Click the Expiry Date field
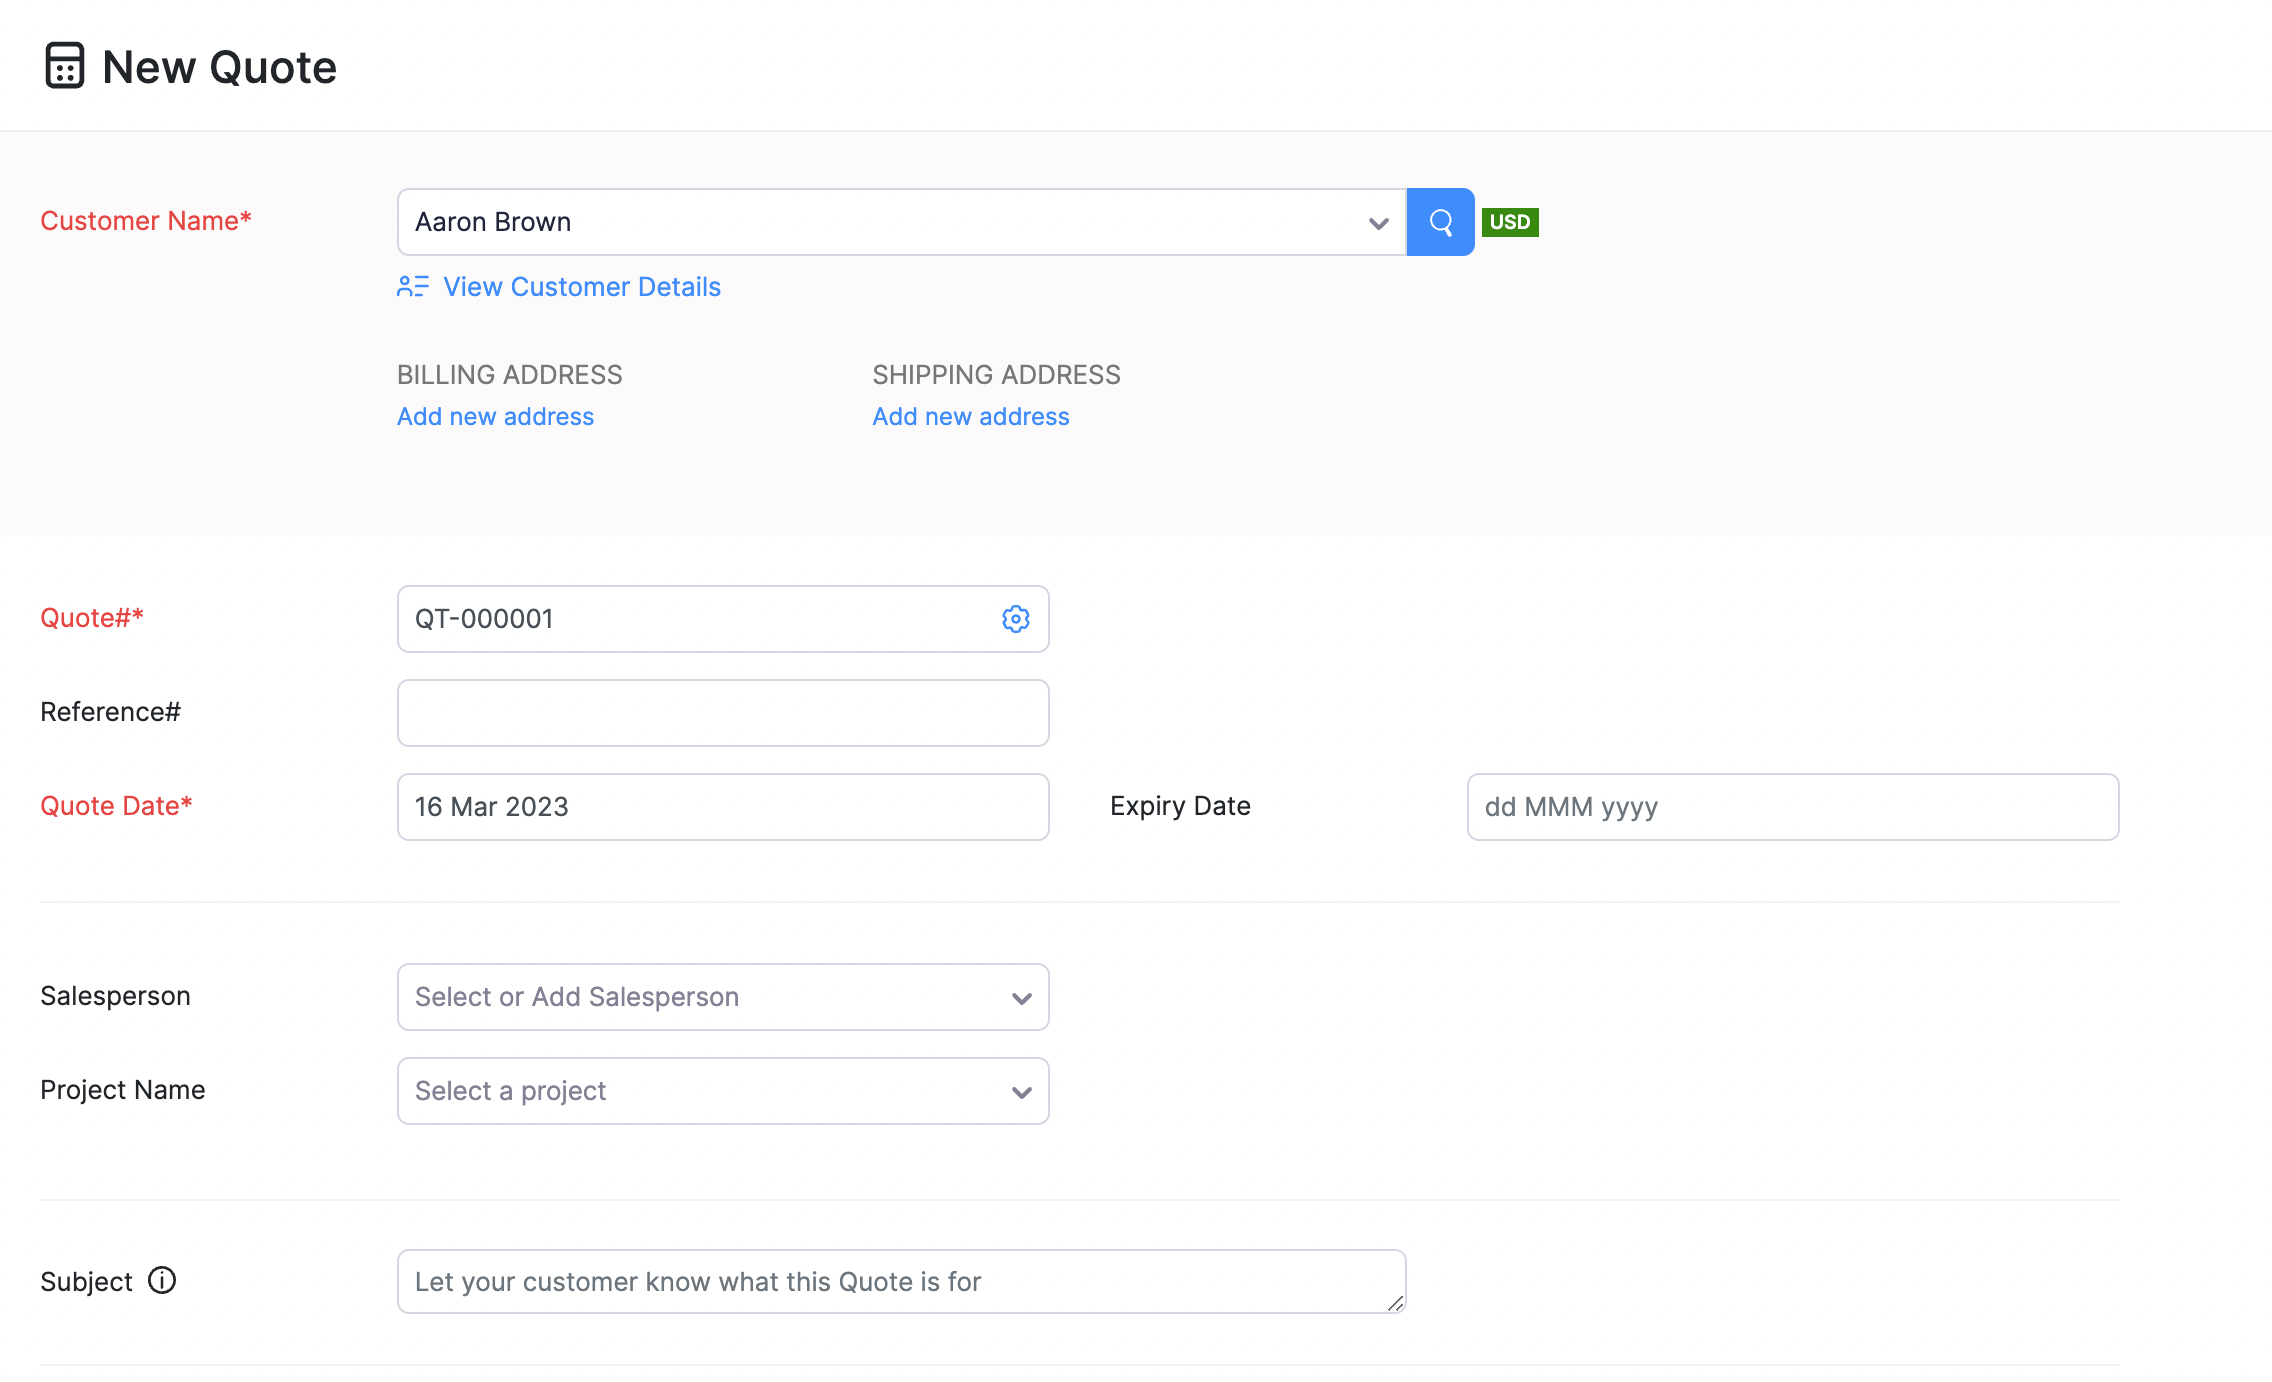Image resolution: width=2272 pixels, height=1382 pixels. tap(1791, 807)
